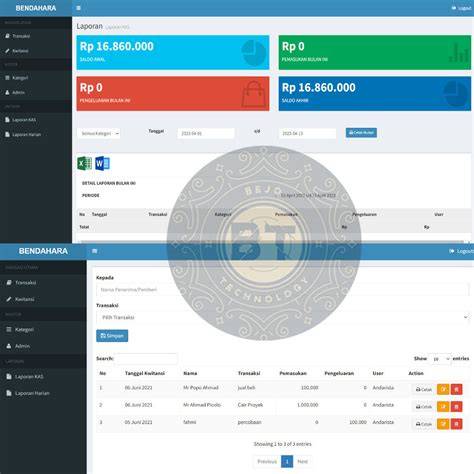Image resolution: width=474 pixels, height=474 pixels.
Task: Toggle the sidebar hamburger on the Laporan page
Action: pyautogui.click(x=78, y=8)
